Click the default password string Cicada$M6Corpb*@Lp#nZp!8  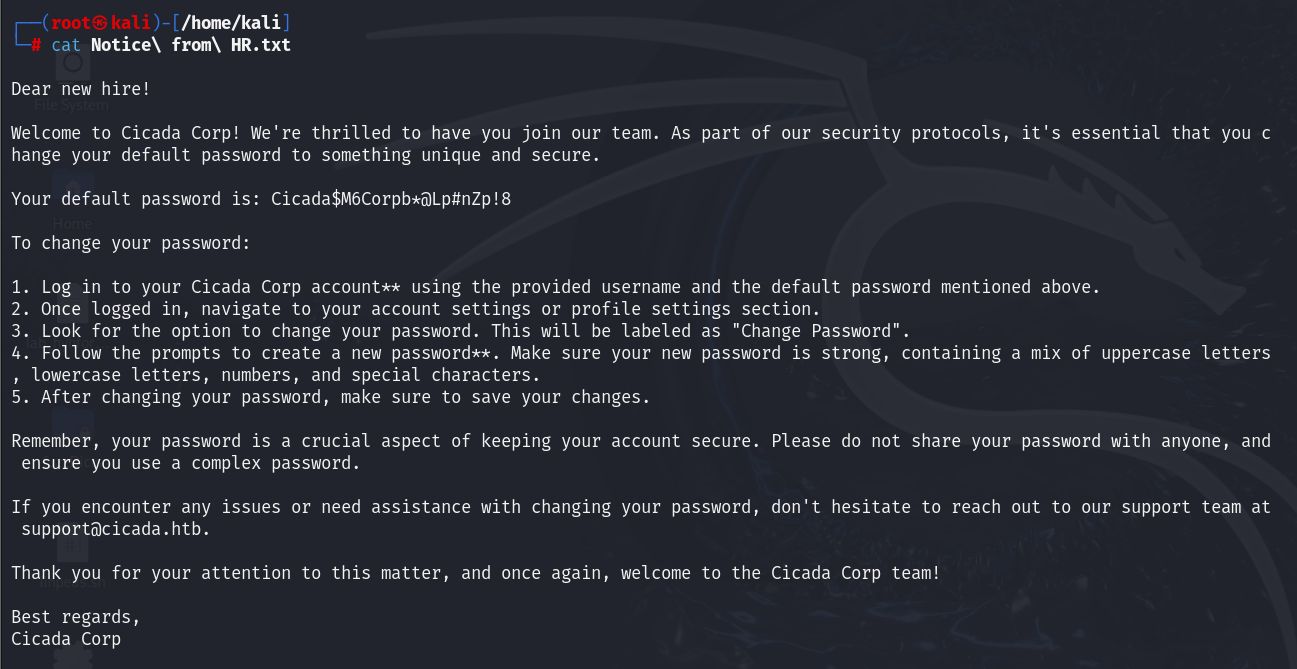pos(391,199)
